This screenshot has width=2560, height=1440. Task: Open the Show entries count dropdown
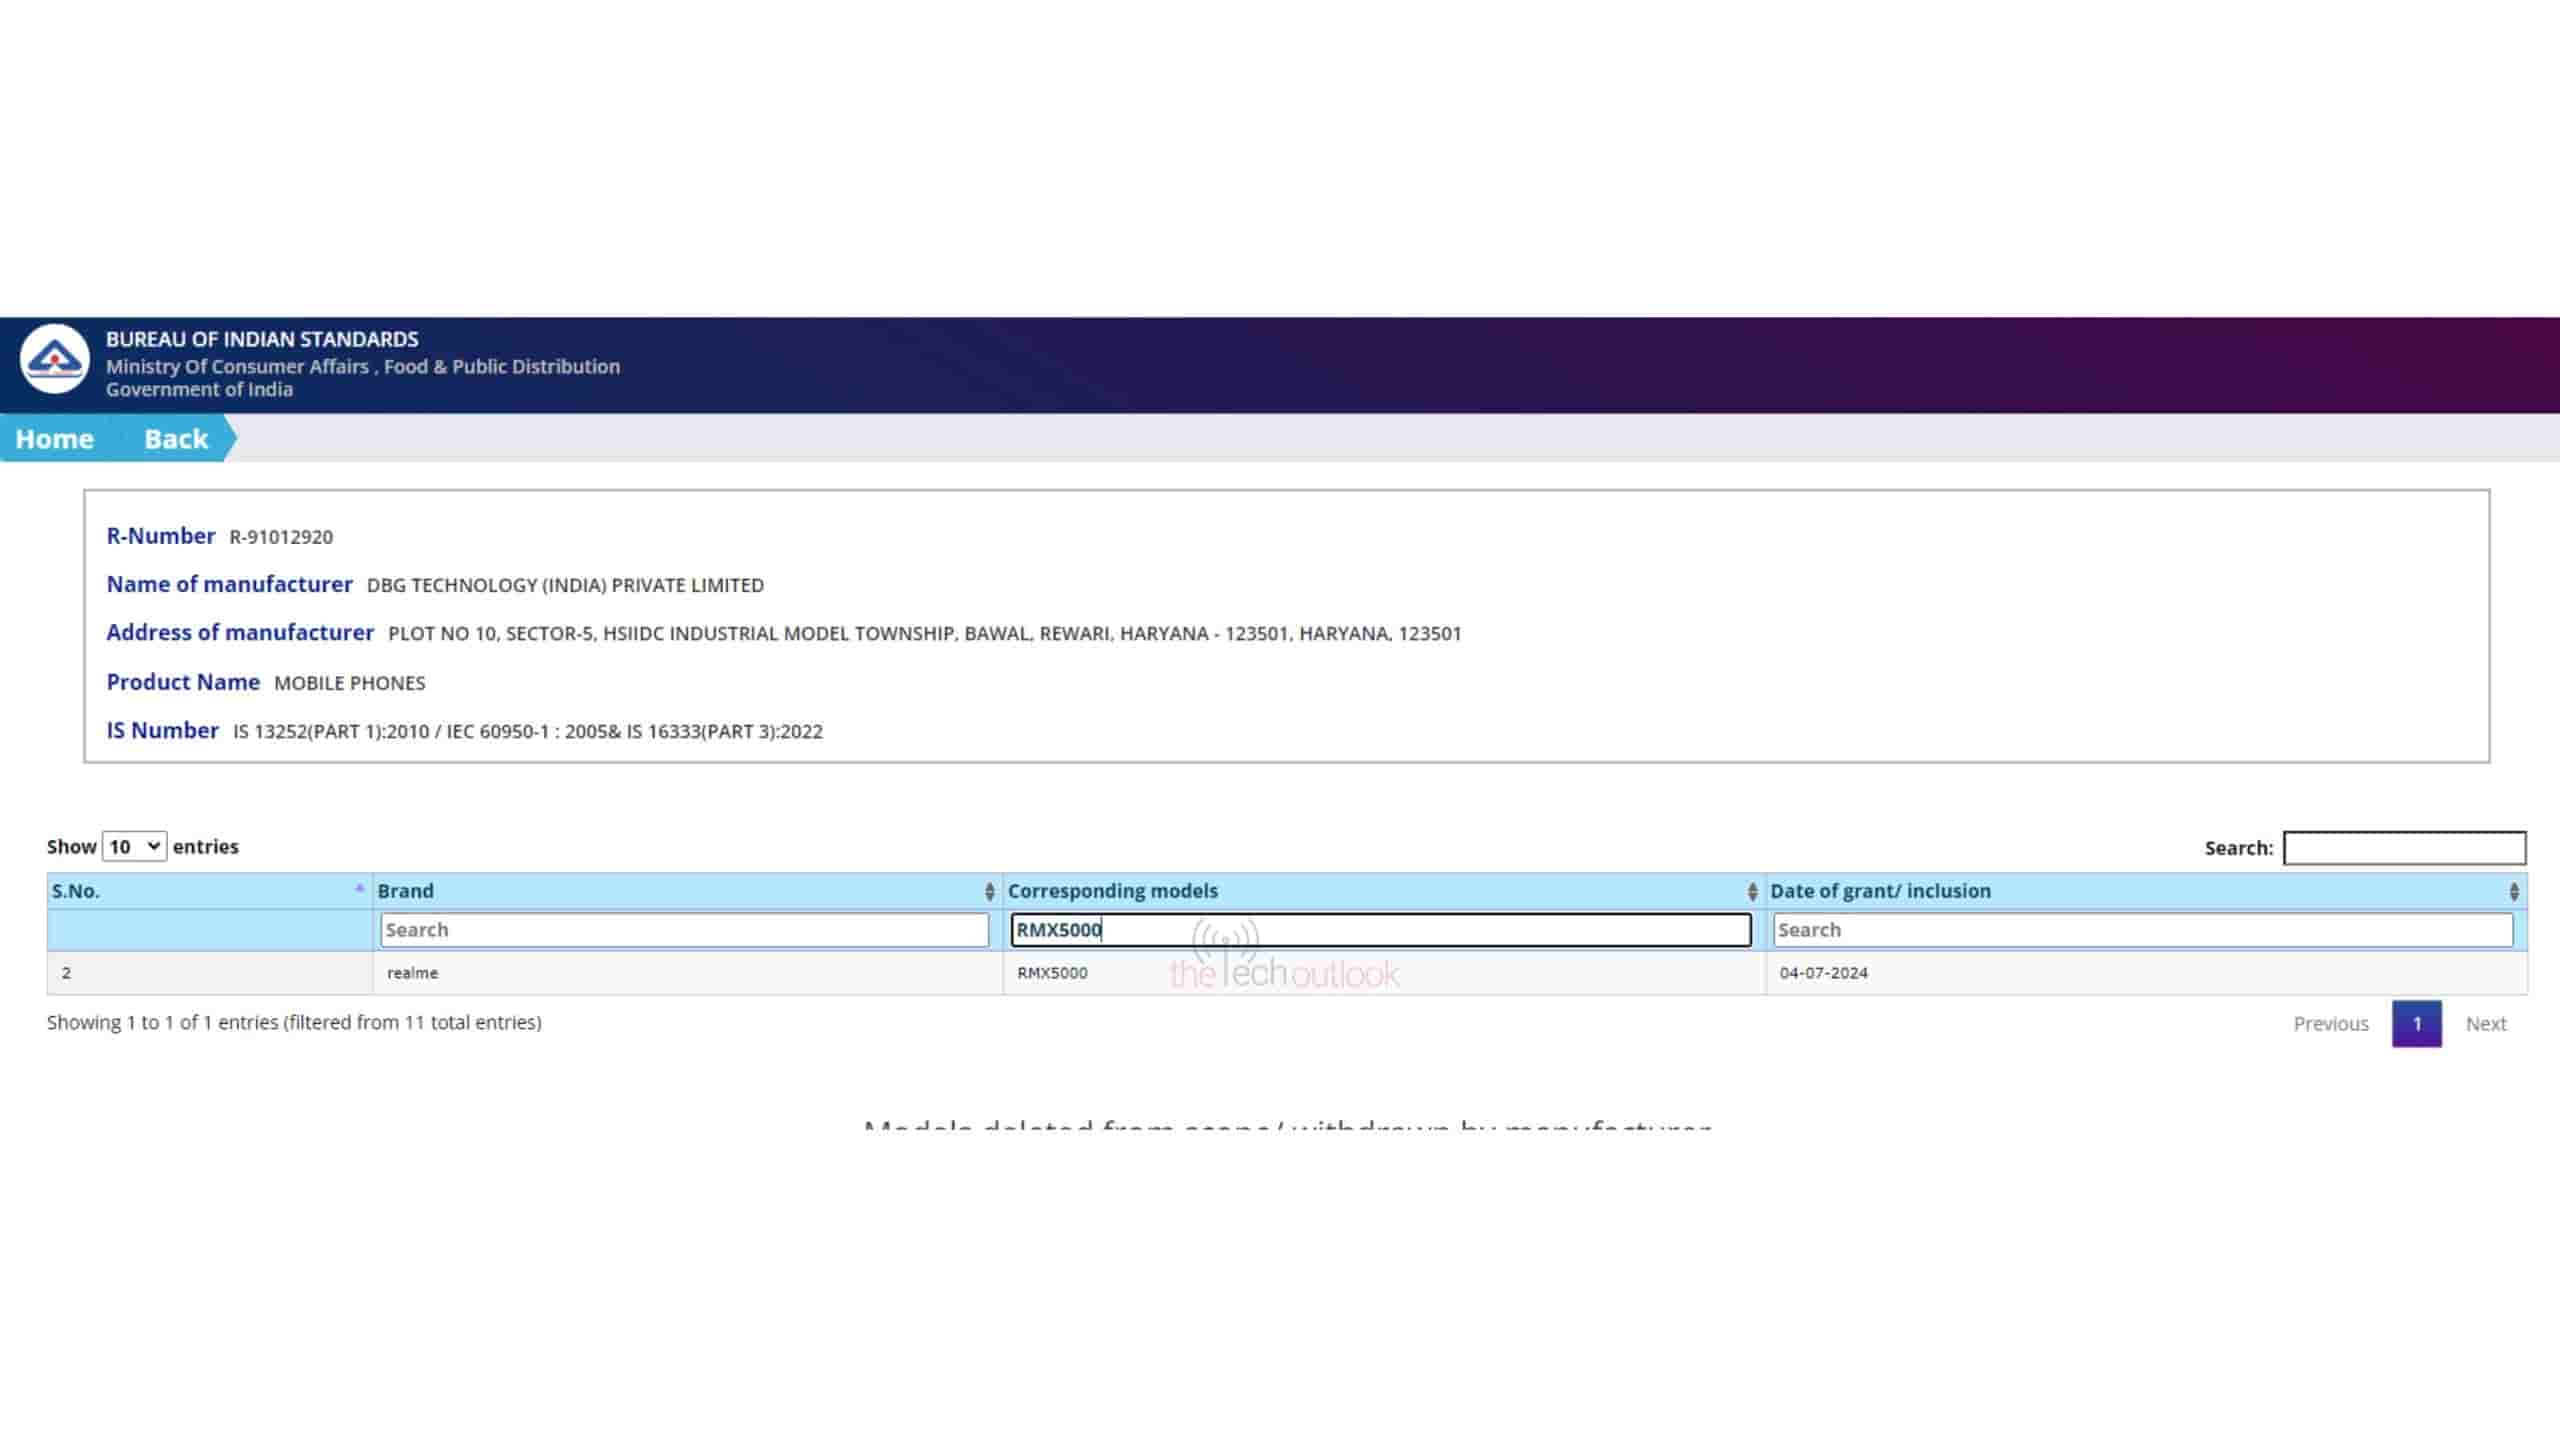click(134, 847)
